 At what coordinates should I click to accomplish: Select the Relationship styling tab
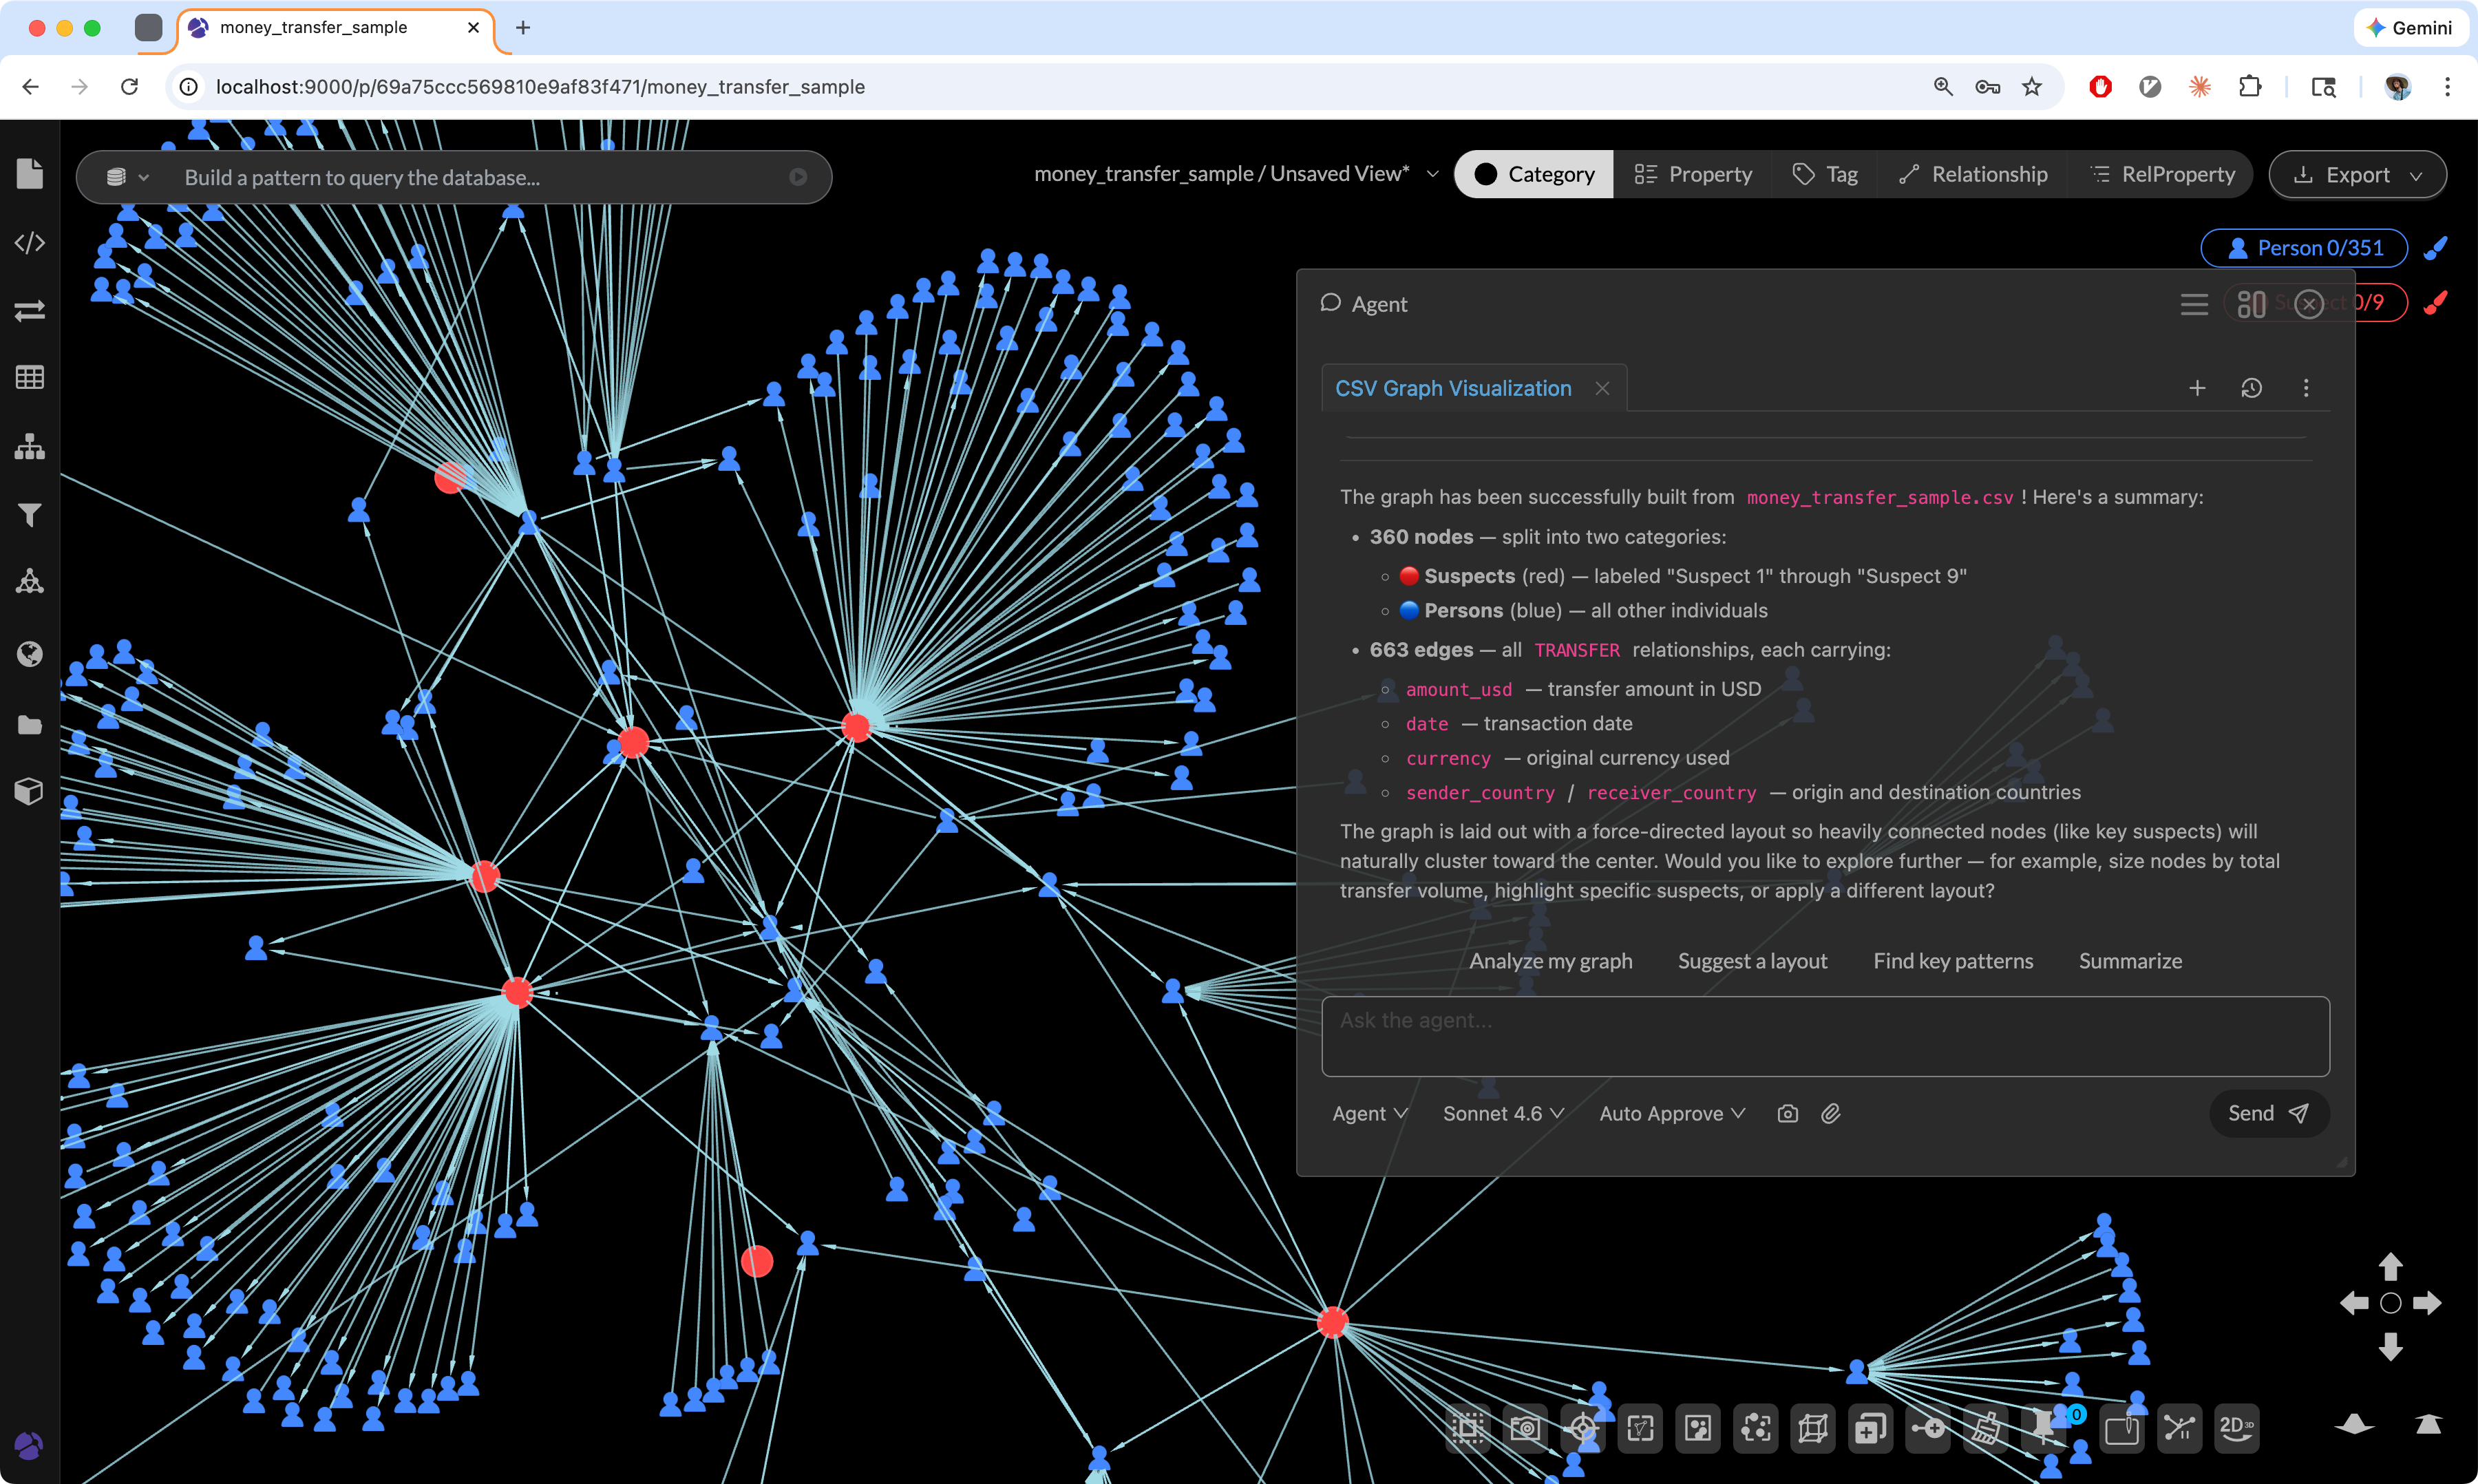(1973, 174)
